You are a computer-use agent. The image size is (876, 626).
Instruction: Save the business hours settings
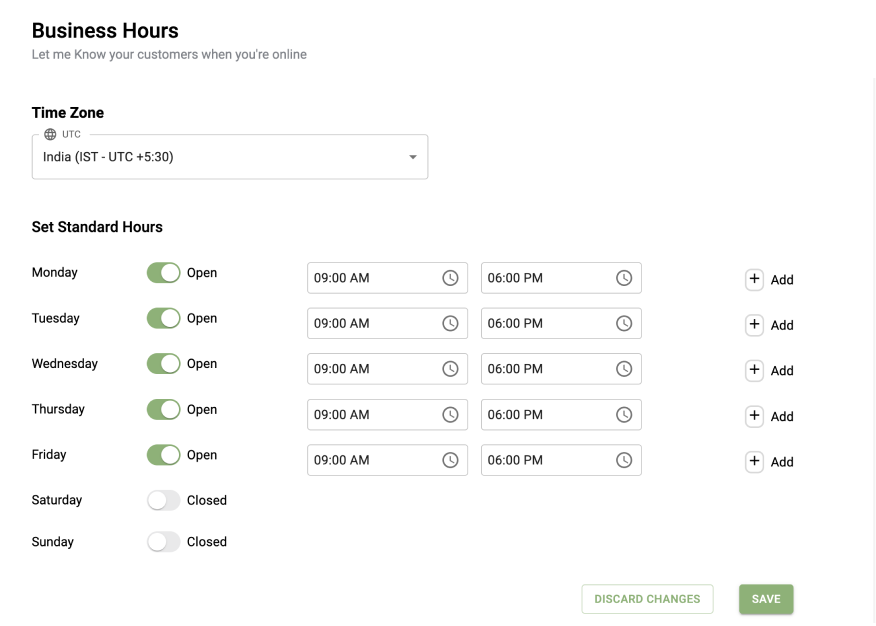pos(766,599)
